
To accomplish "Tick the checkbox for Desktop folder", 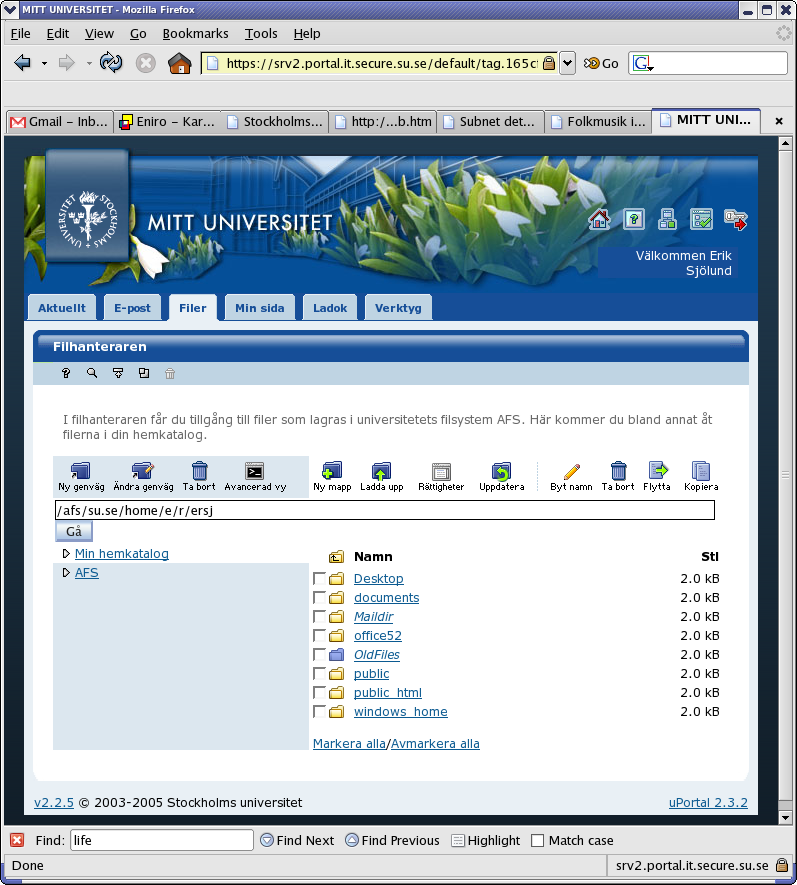I will point(319,578).
